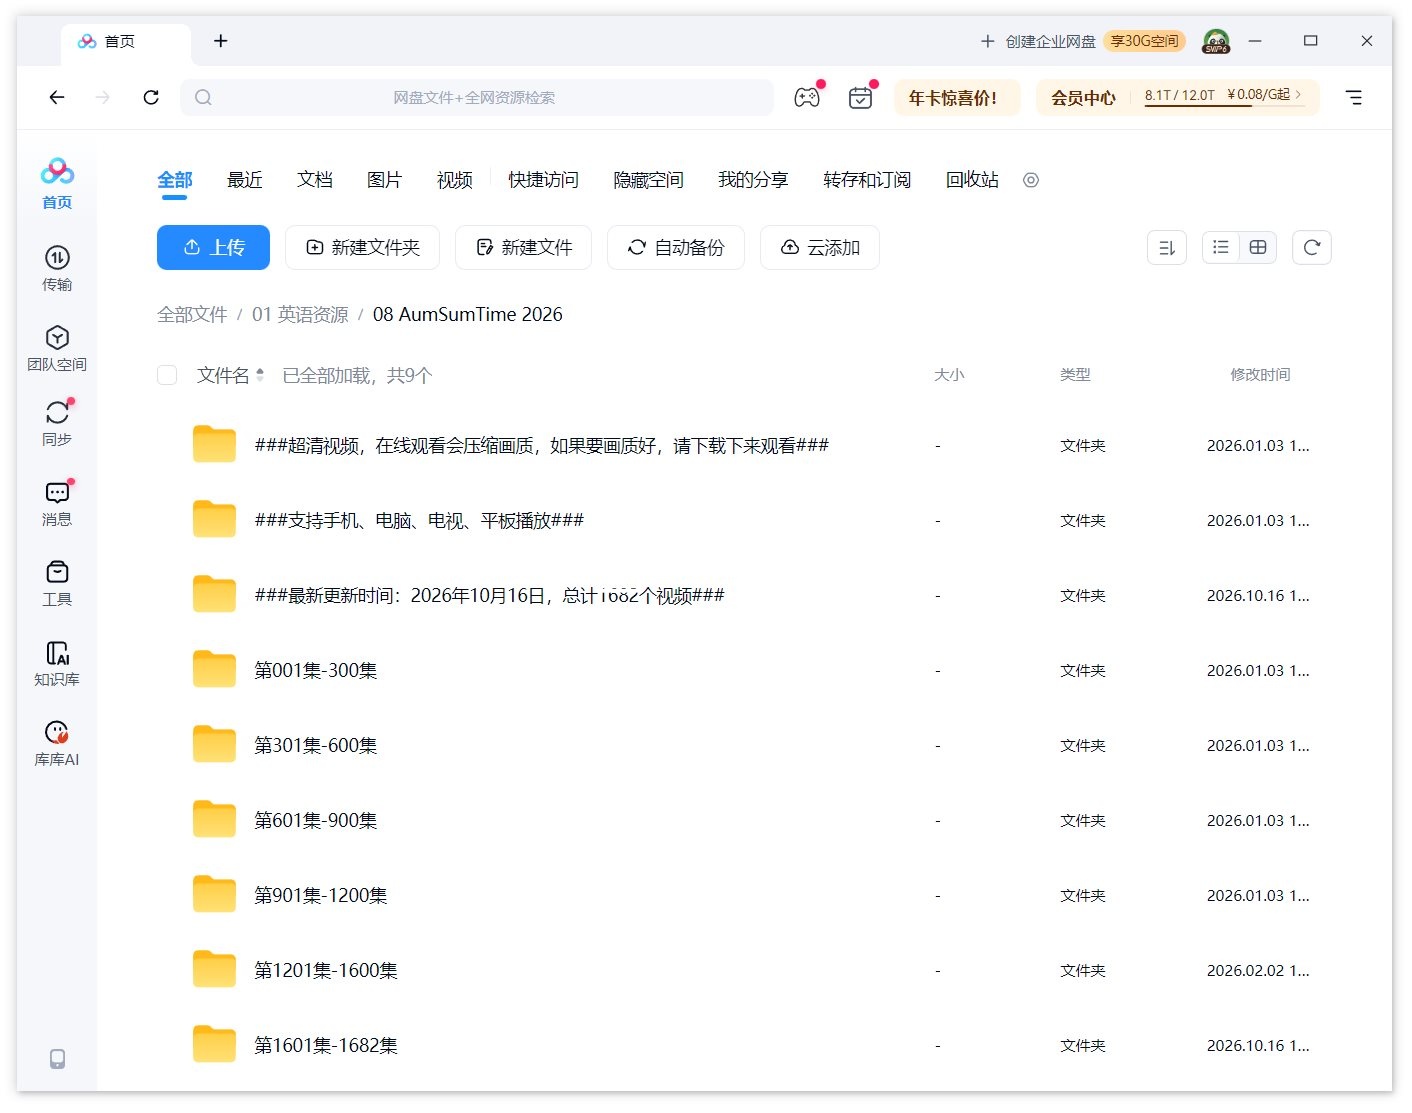Select the ###最新更新时间 folder row
Image resolution: width=1412 pixels, height=1113 pixels.
click(744, 595)
